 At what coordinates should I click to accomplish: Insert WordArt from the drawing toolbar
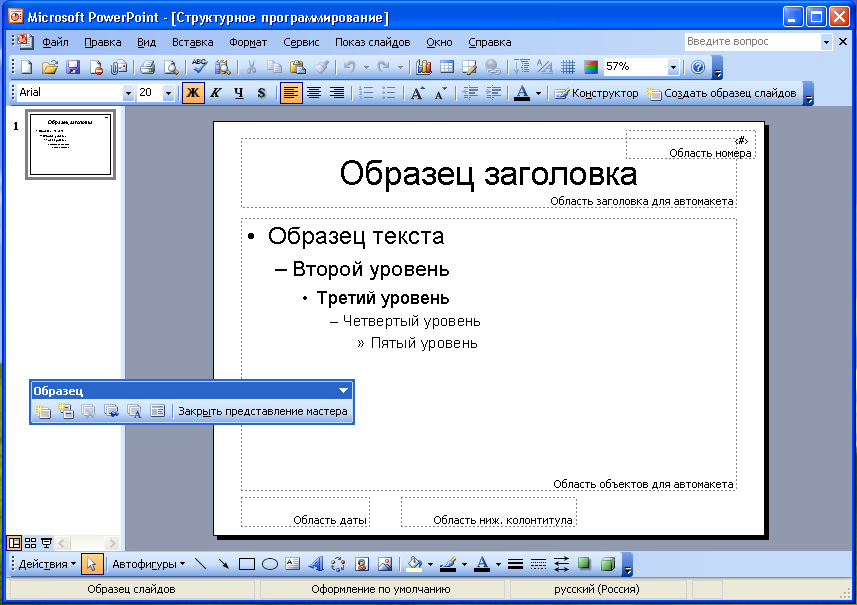[316, 564]
